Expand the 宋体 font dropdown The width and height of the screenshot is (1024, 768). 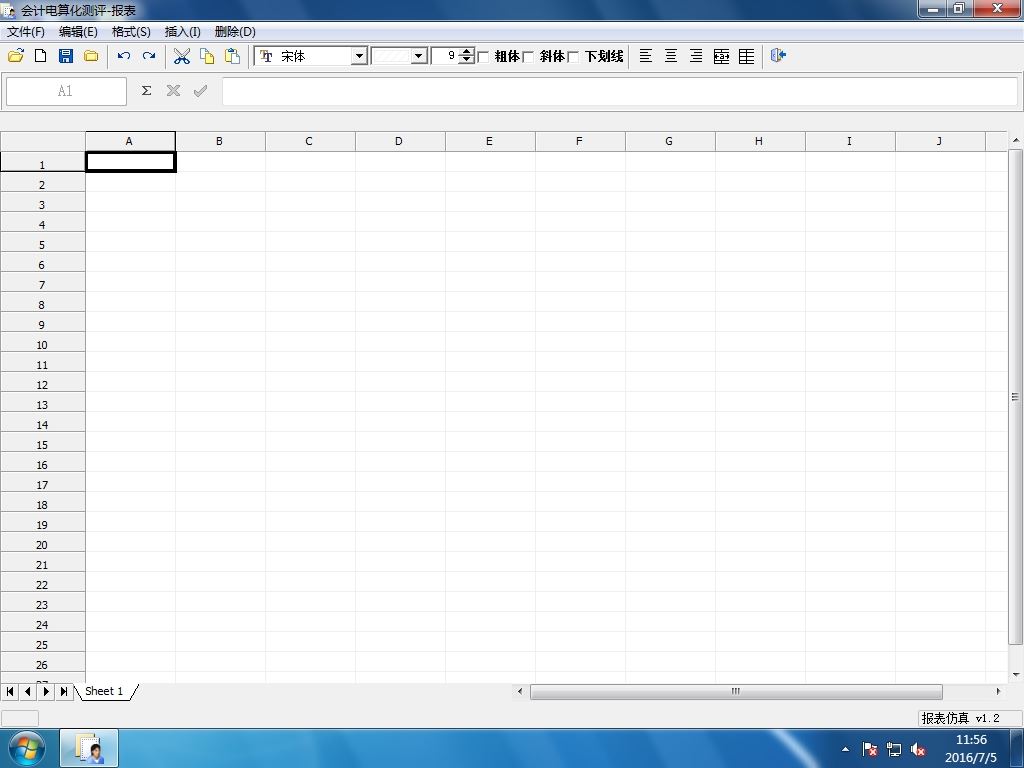359,56
